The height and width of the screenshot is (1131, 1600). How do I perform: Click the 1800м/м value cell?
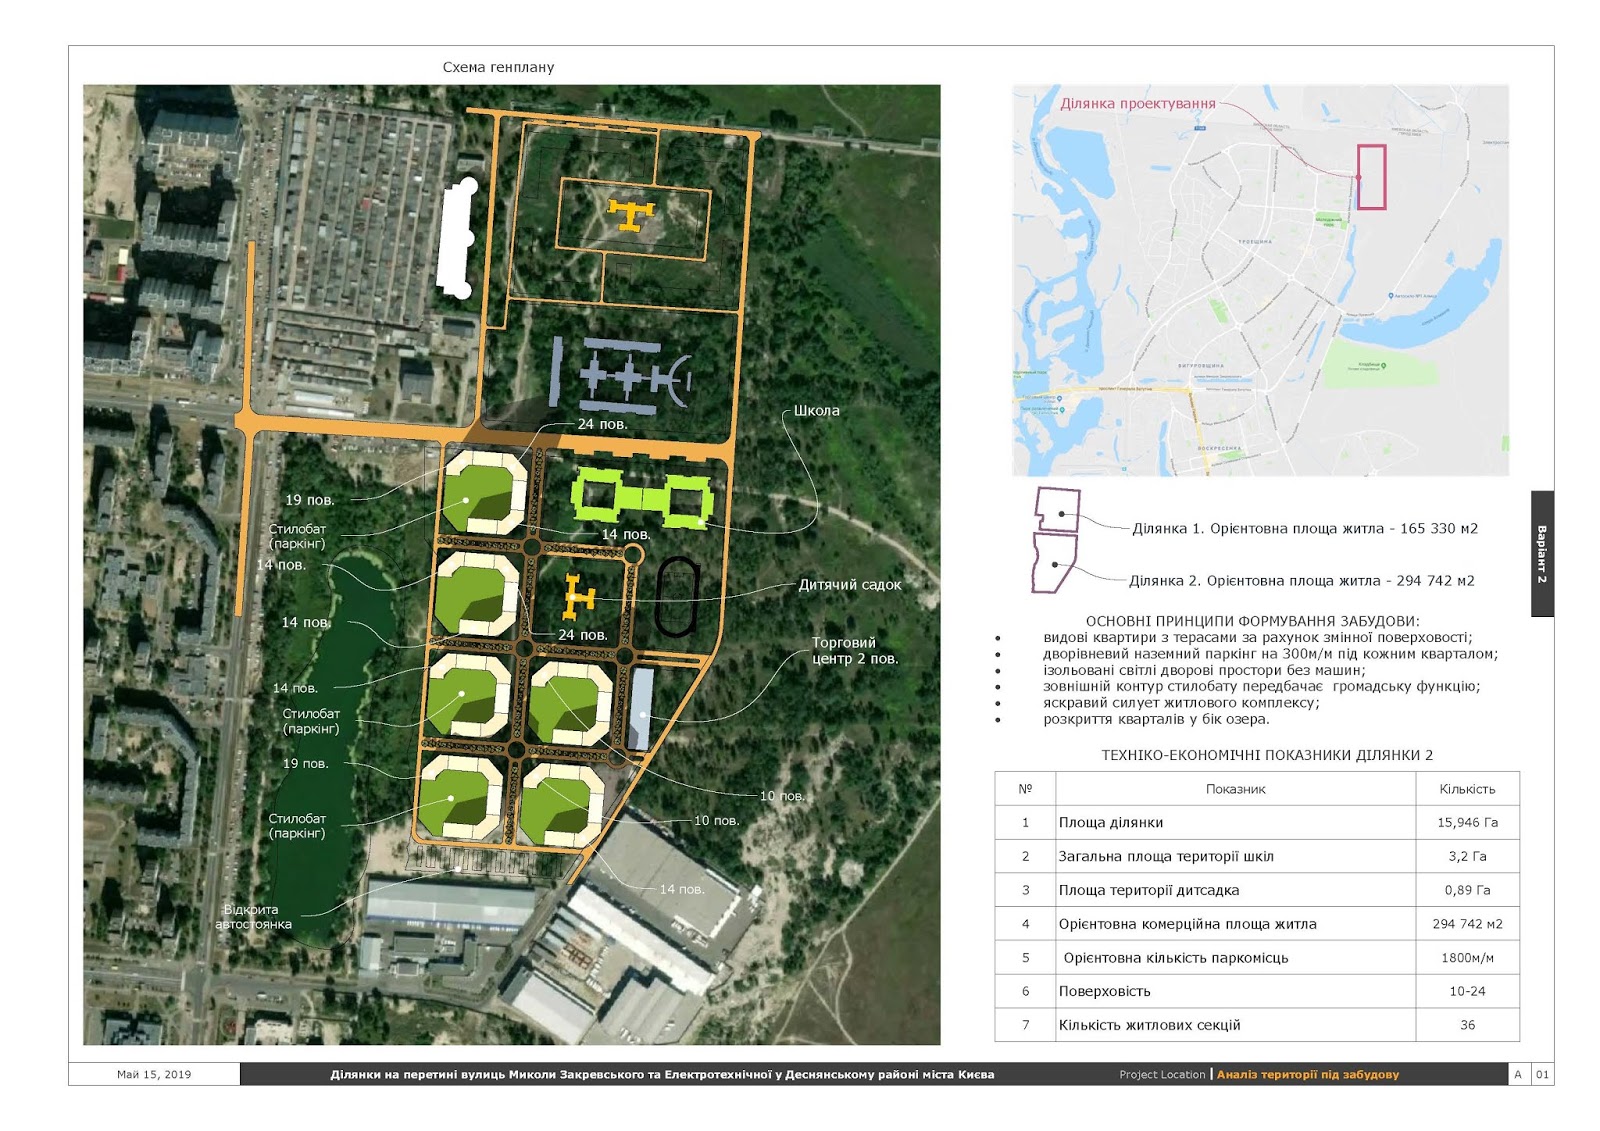(1467, 958)
